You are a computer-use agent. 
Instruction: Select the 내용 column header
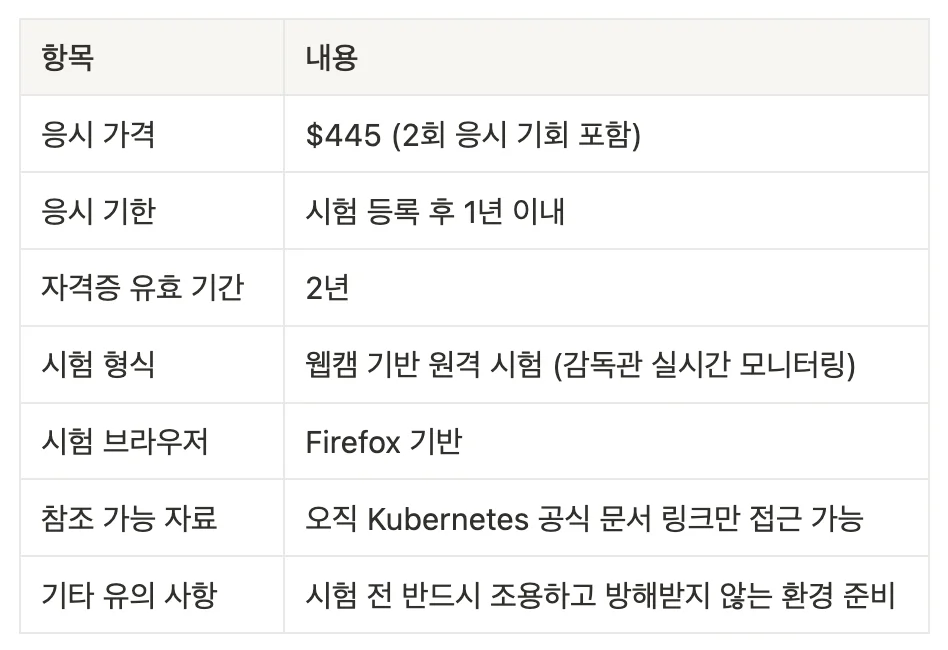(332, 57)
